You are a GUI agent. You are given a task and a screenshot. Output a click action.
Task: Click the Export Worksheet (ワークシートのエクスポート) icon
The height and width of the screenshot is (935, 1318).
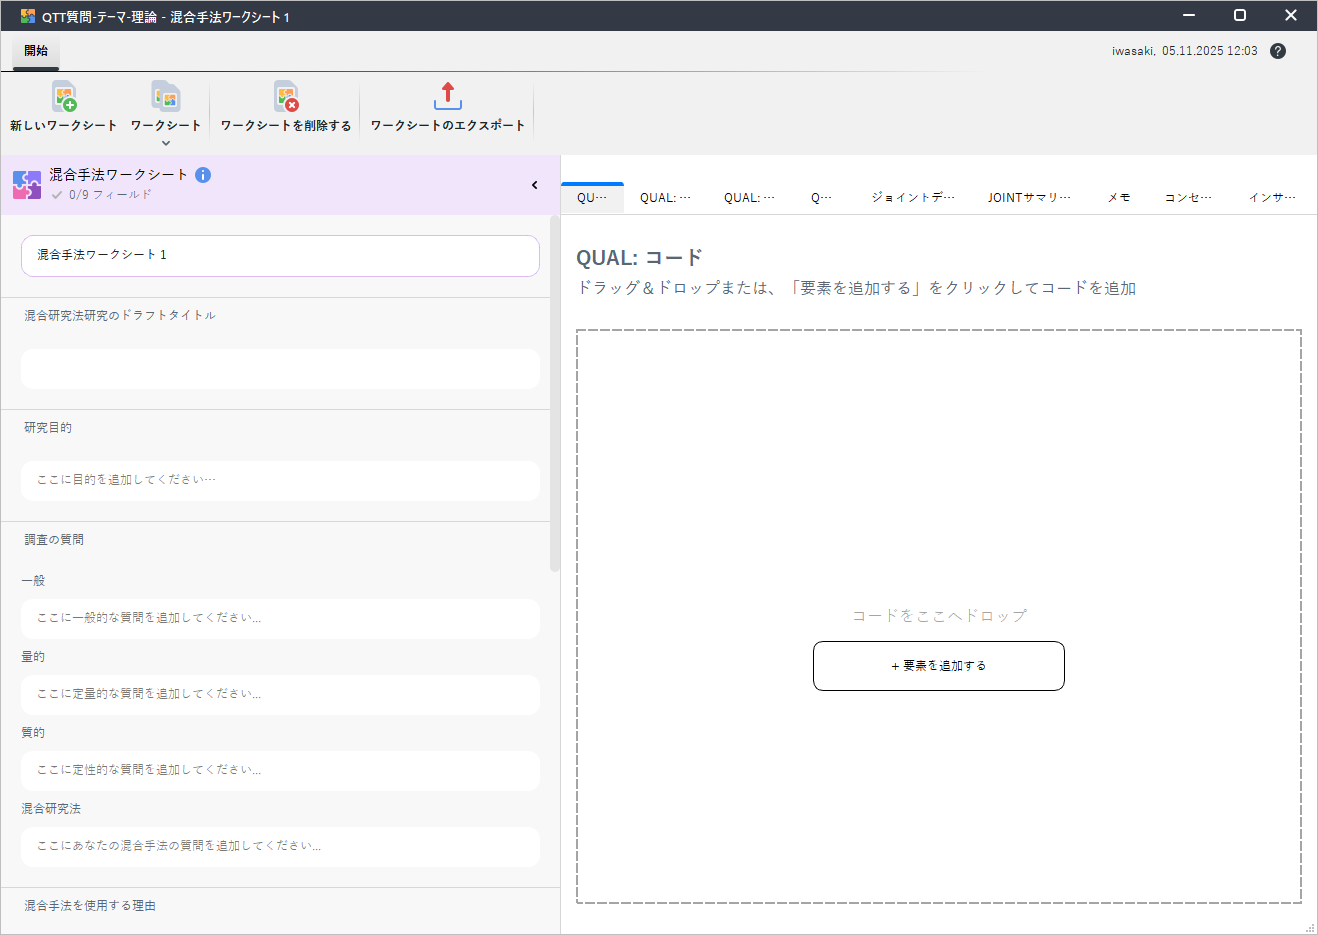tap(447, 97)
